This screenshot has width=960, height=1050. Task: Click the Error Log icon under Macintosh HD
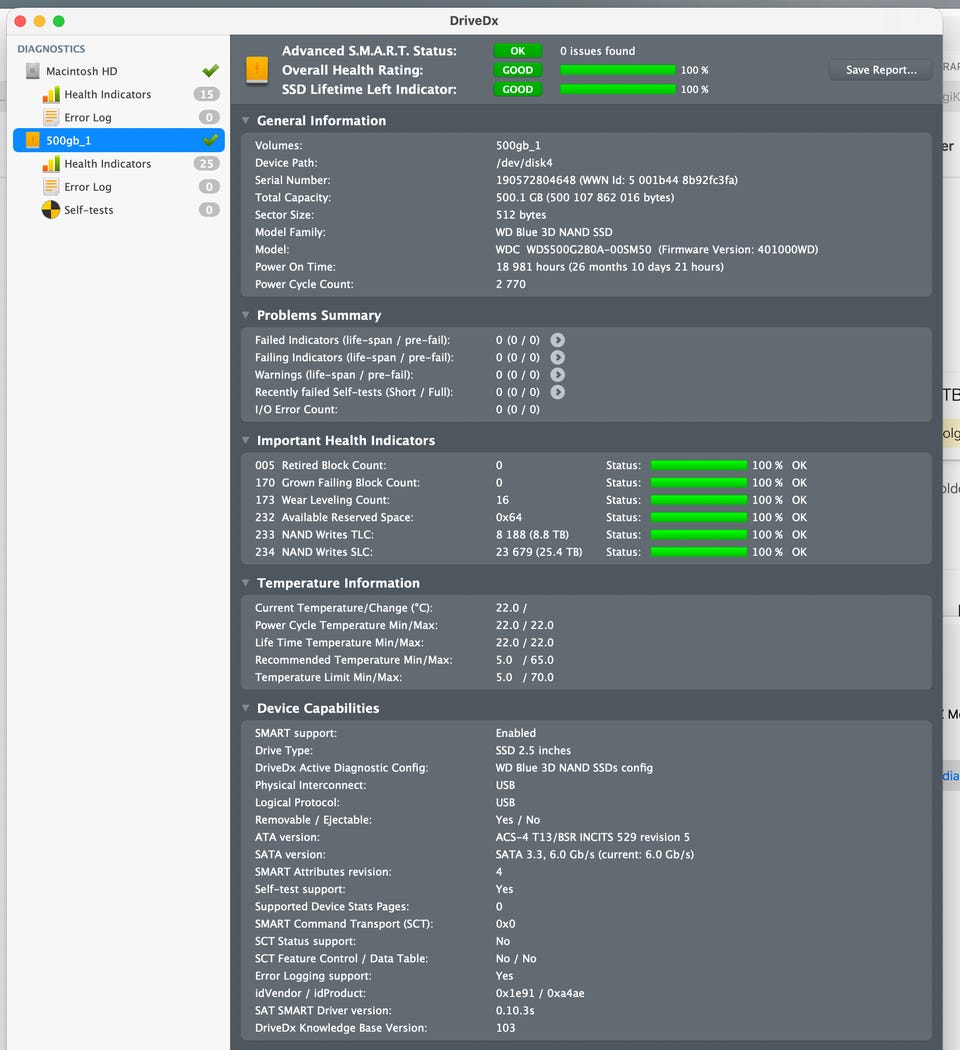pos(51,117)
